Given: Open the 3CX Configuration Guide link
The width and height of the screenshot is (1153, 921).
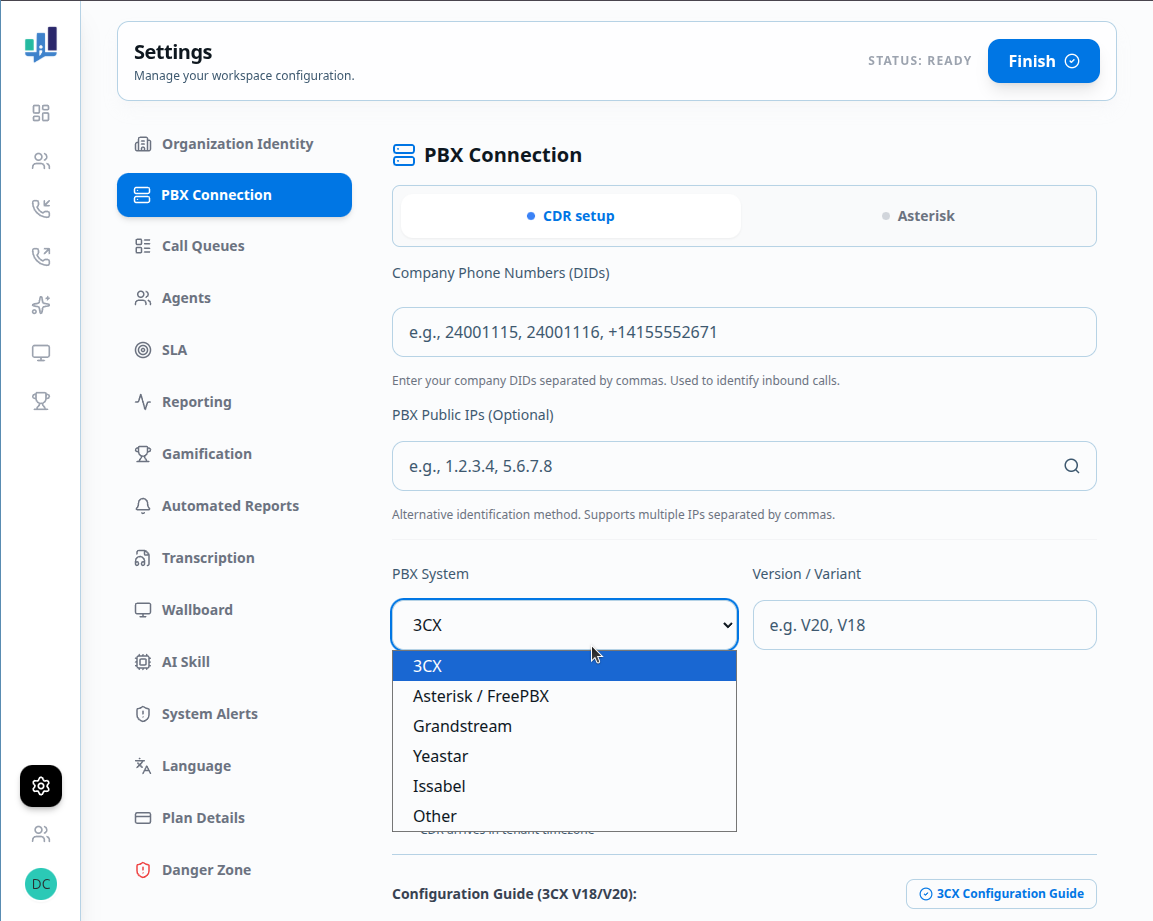Looking at the screenshot, I should [x=1002, y=894].
